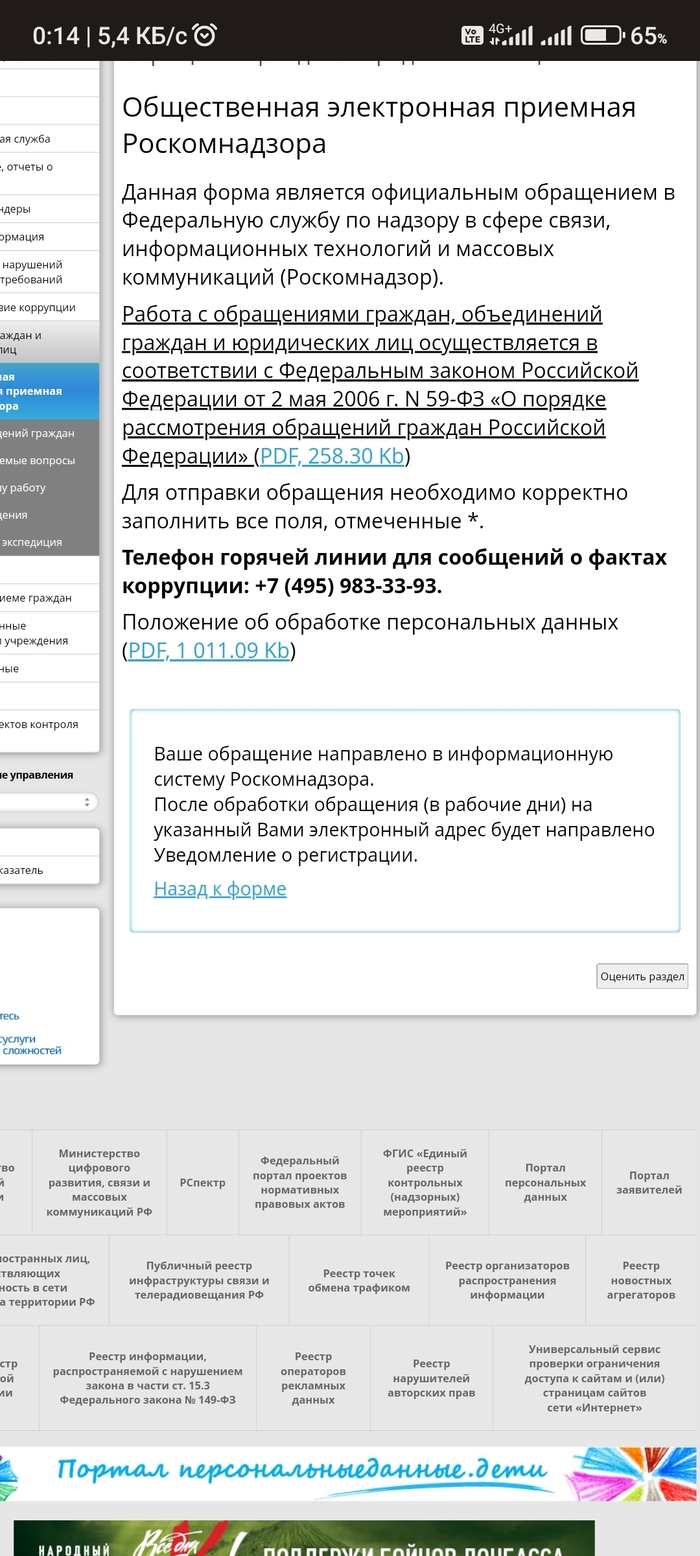Click the 'Общественная электронная приемная Роскомнадзора' heading
The width and height of the screenshot is (700, 1556).
point(379,125)
